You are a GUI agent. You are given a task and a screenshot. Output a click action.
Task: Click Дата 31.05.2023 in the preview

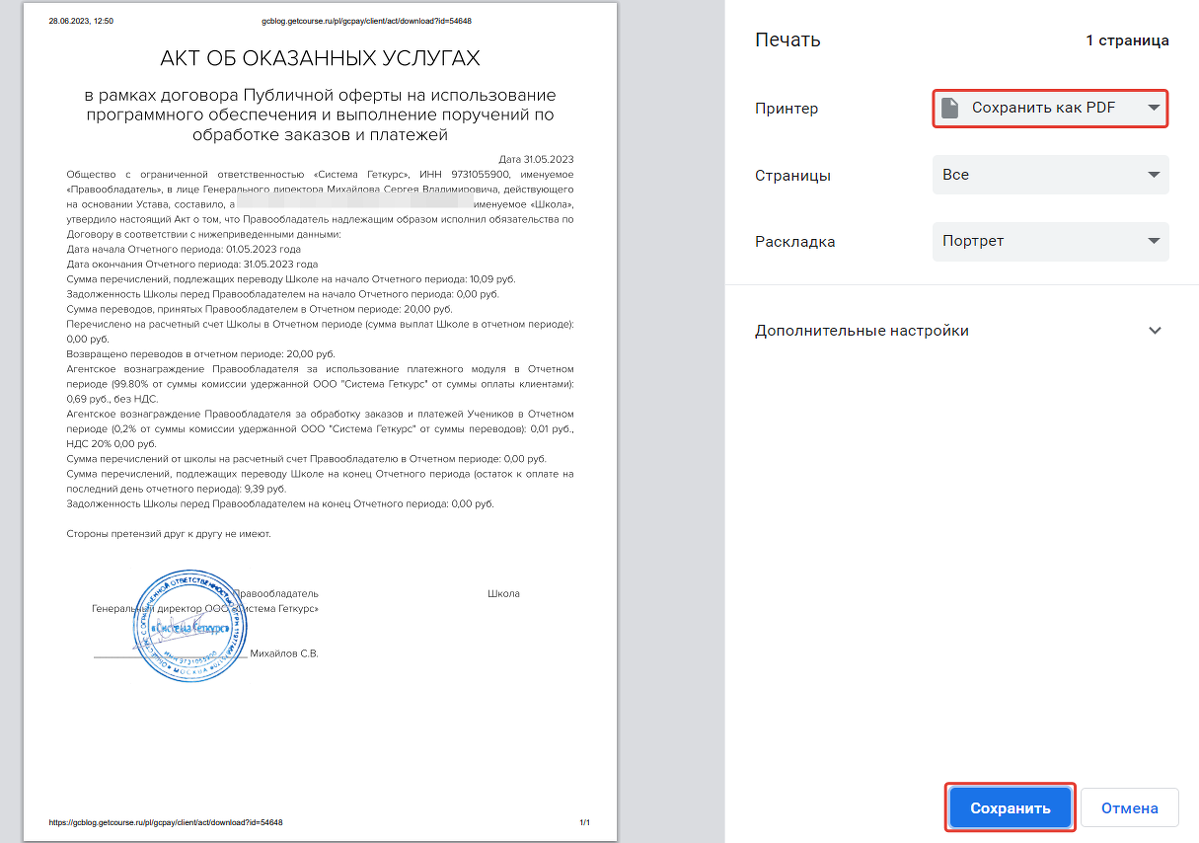tap(536, 159)
